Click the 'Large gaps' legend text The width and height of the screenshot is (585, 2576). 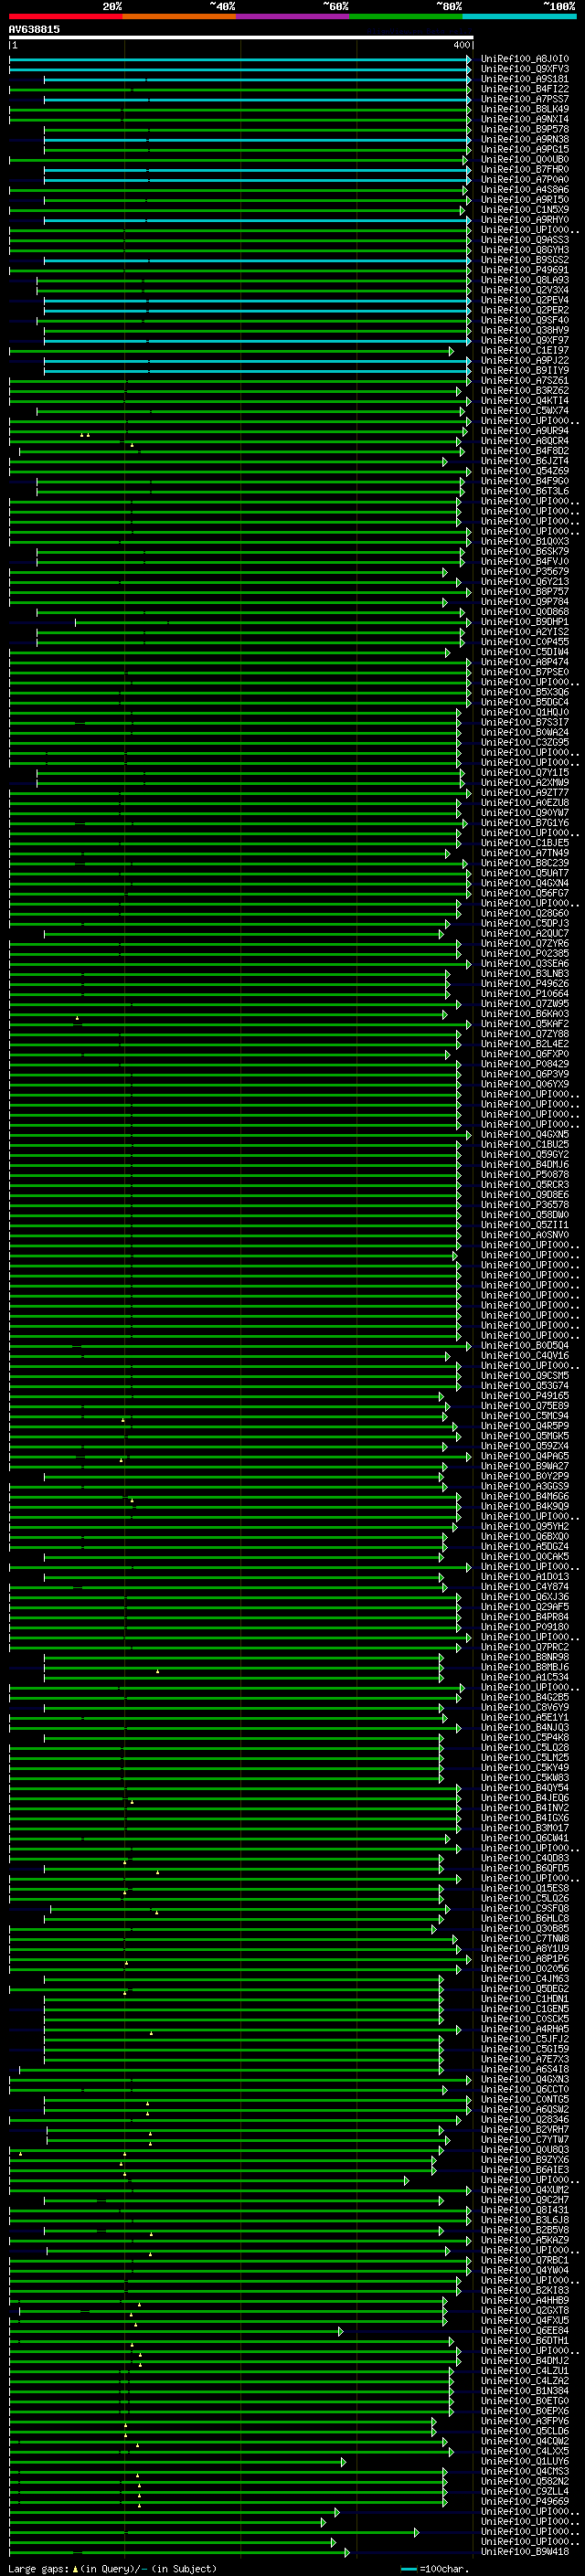point(38,2569)
